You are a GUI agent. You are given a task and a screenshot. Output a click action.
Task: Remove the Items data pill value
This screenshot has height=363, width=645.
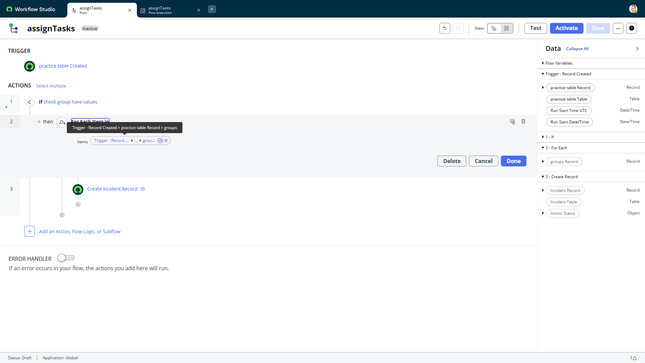pos(166,141)
